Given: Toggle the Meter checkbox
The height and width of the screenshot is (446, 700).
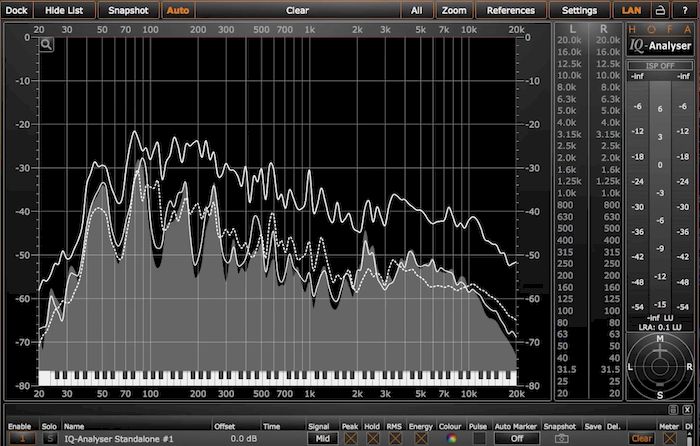Looking at the screenshot, I should (669, 439).
